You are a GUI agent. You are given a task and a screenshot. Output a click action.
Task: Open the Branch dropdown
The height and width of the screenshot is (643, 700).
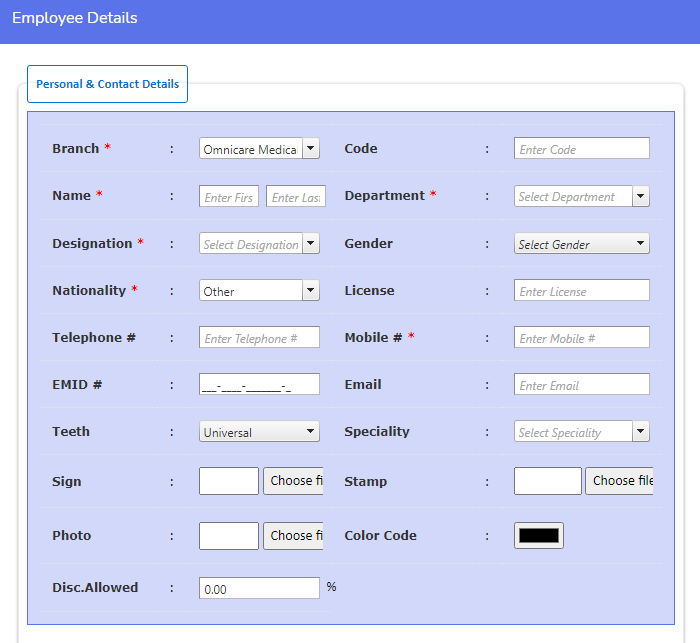(x=259, y=149)
